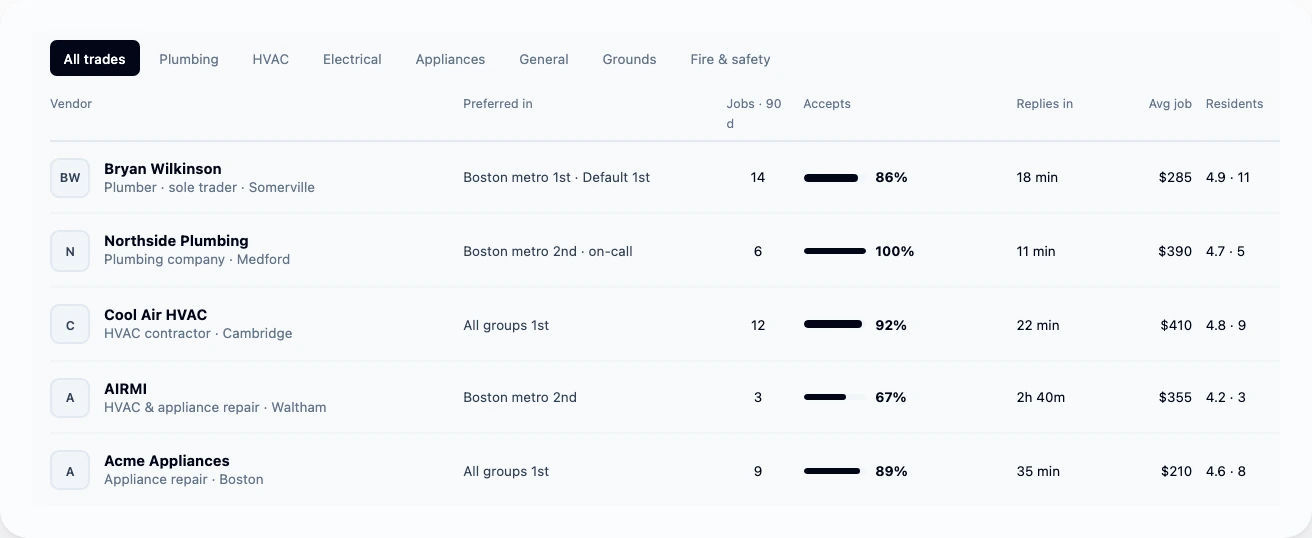Click the '4.9 · 11' resident rating

click(x=1228, y=178)
